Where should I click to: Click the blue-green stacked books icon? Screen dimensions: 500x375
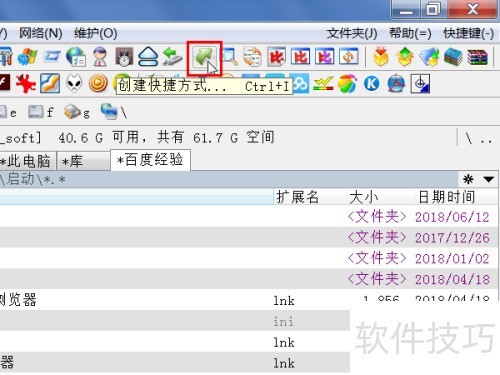[453, 57]
